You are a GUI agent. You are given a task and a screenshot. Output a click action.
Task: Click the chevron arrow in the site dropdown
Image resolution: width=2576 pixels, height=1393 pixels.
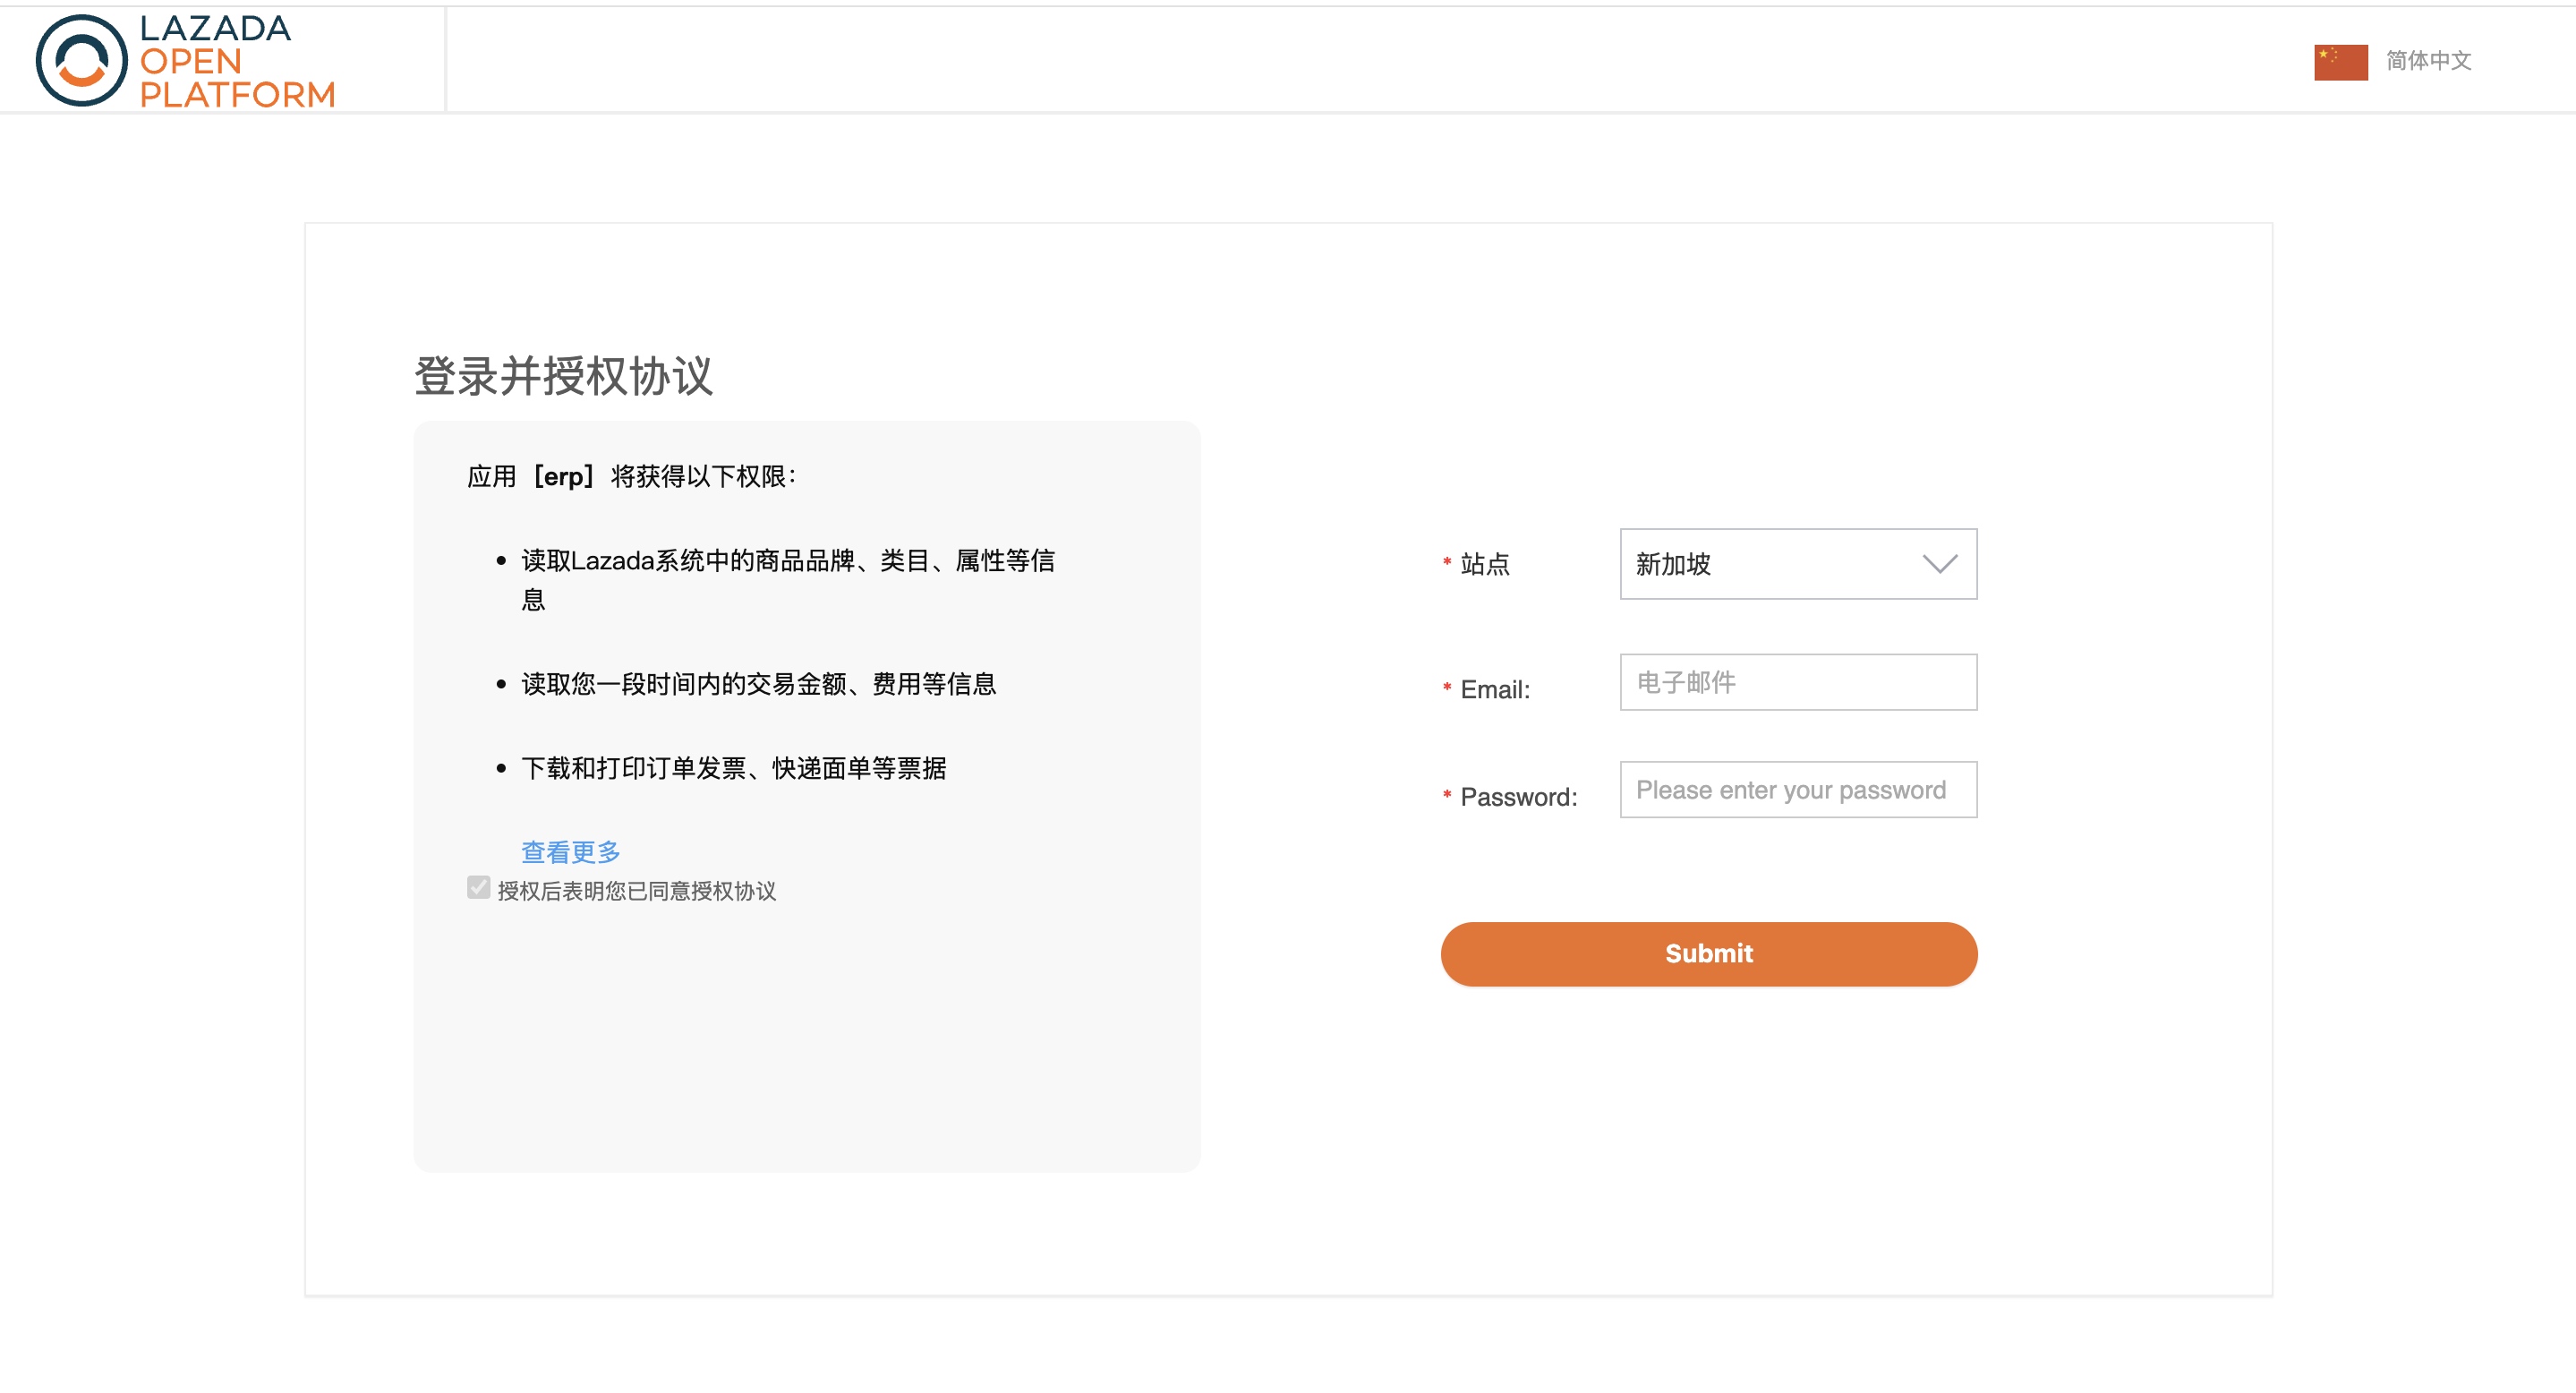click(x=1939, y=564)
